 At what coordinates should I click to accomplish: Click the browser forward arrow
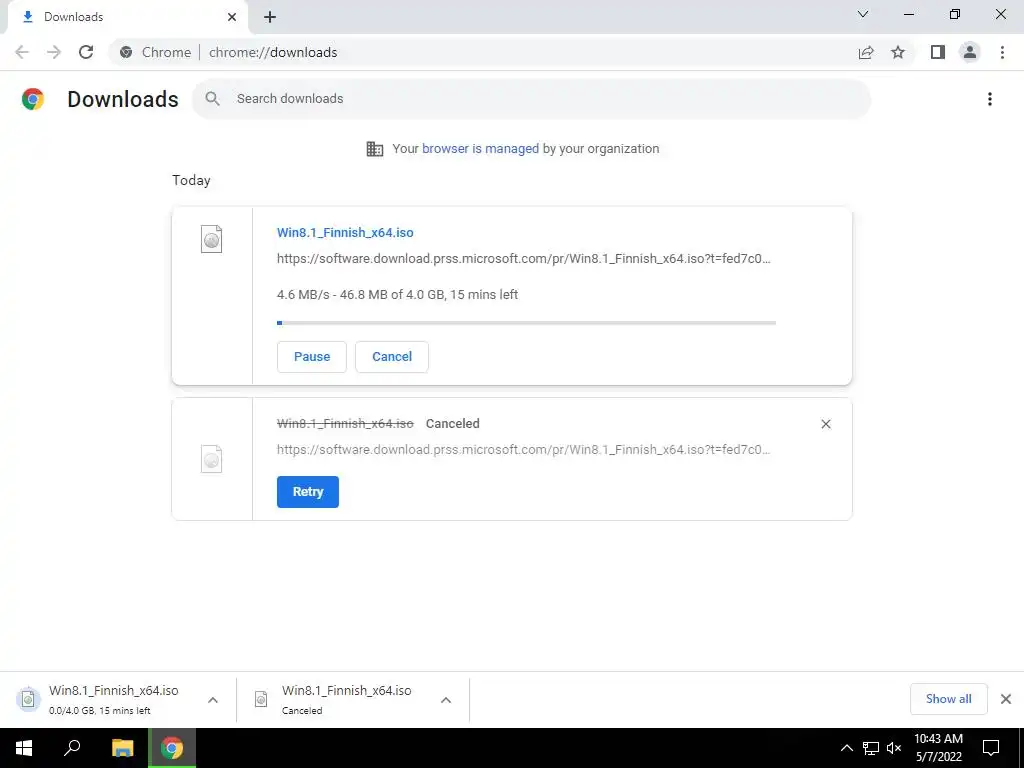[54, 52]
